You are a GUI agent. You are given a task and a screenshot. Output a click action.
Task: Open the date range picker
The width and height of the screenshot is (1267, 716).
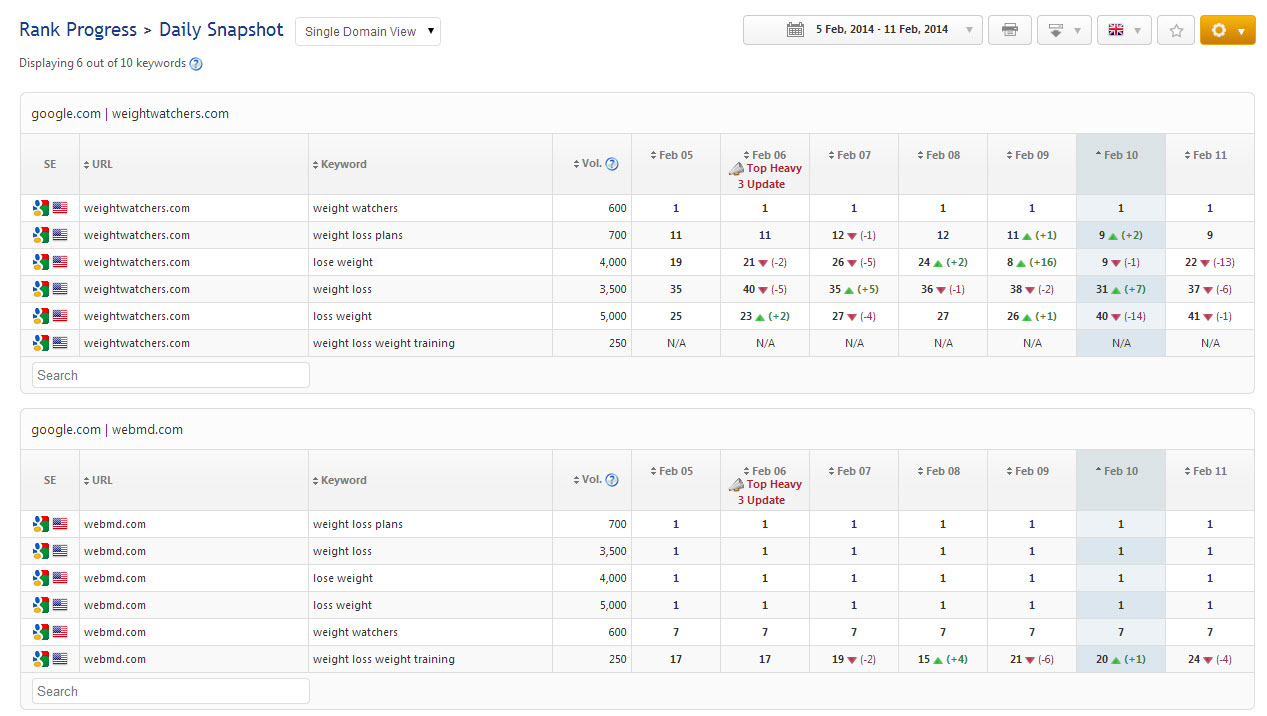point(862,30)
